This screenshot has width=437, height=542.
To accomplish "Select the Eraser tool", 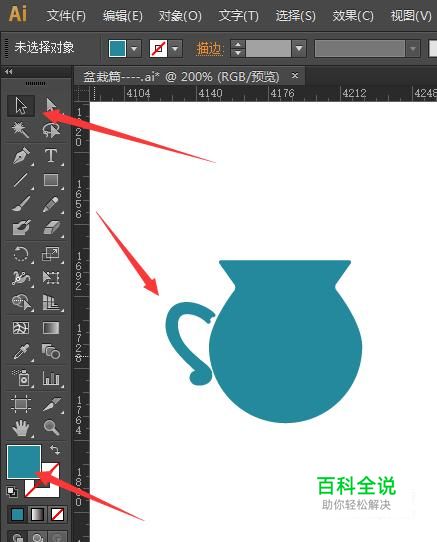I will 51,228.
